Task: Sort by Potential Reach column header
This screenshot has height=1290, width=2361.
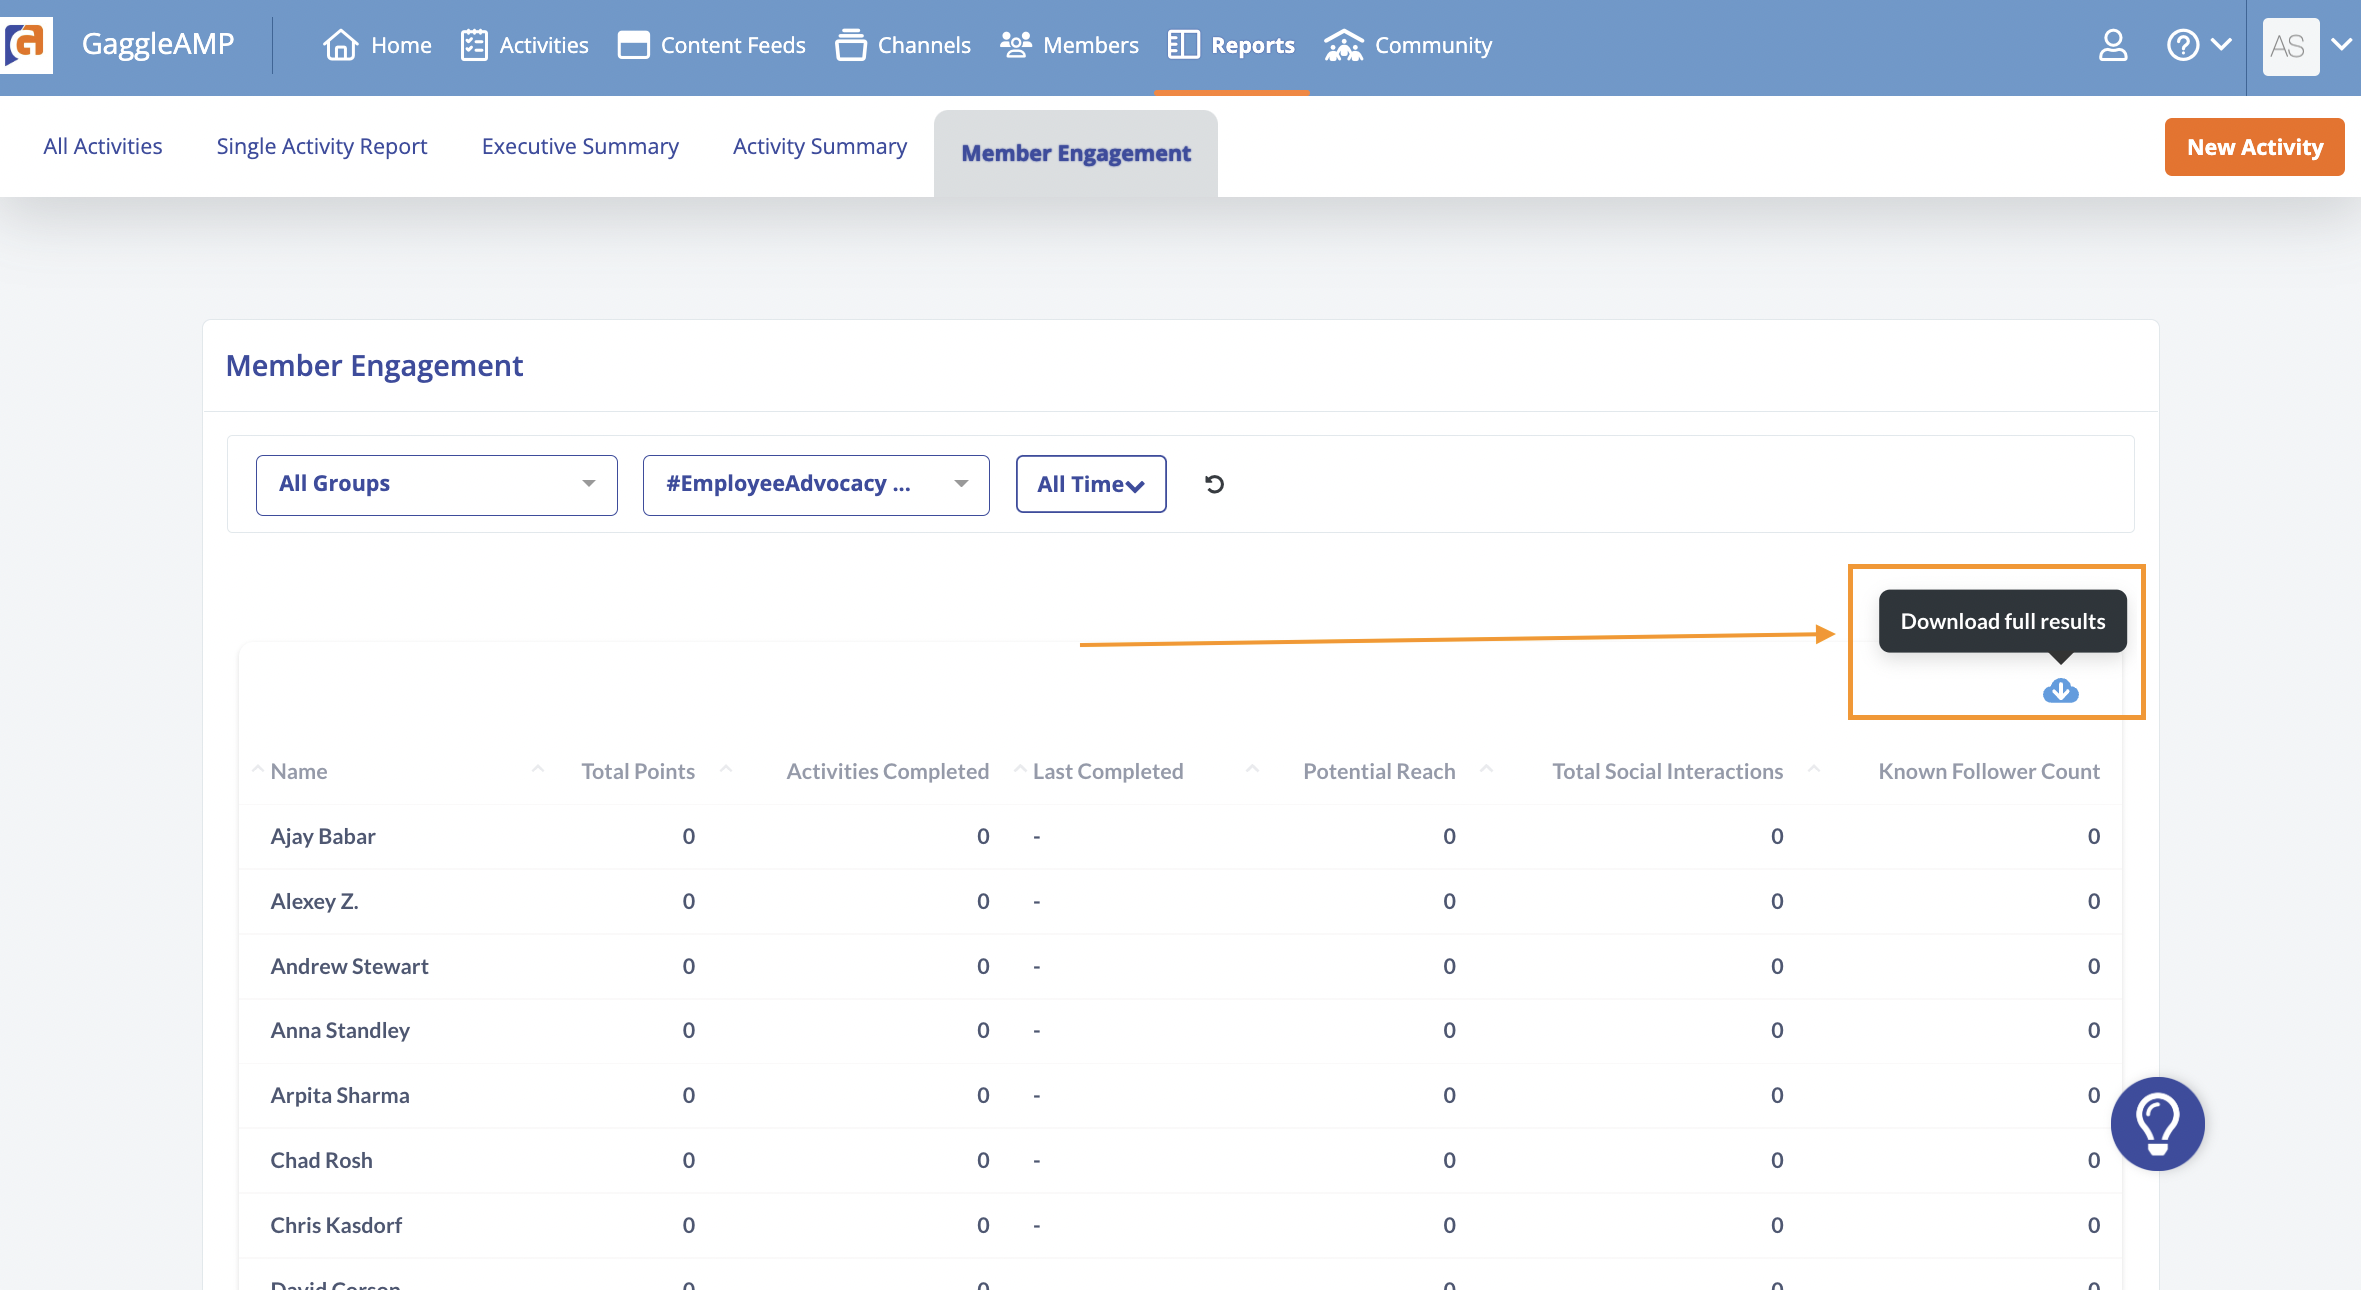Action: click(x=1379, y=771)
